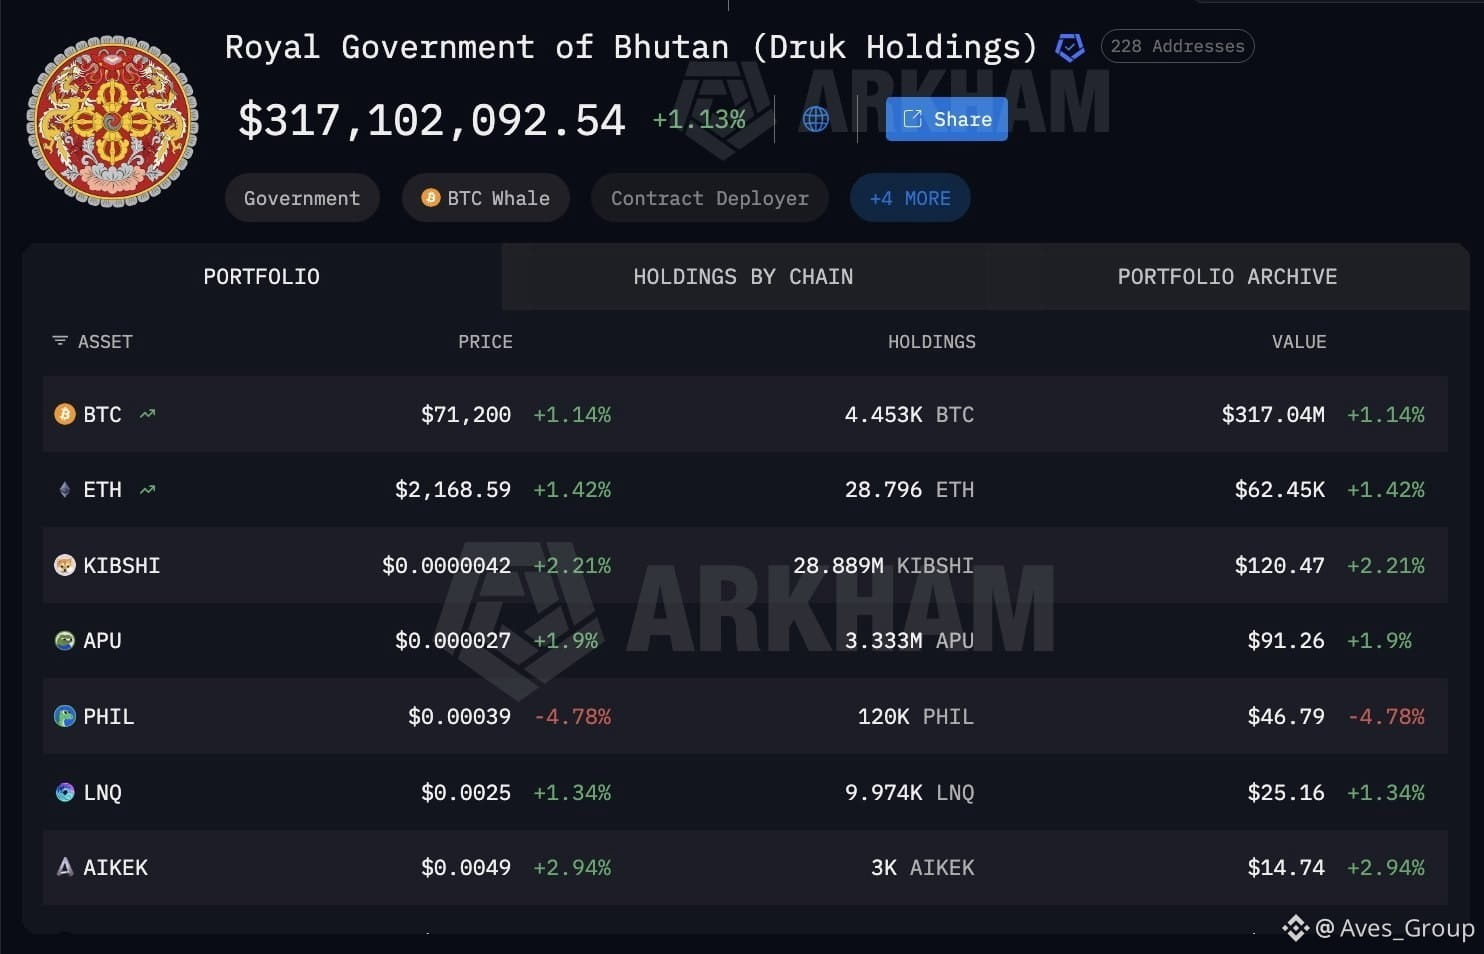This screenshot has height=954, width=1484.
Task: Click the 4.453K BTC holdings cell
Action: (x=909, y=414)
